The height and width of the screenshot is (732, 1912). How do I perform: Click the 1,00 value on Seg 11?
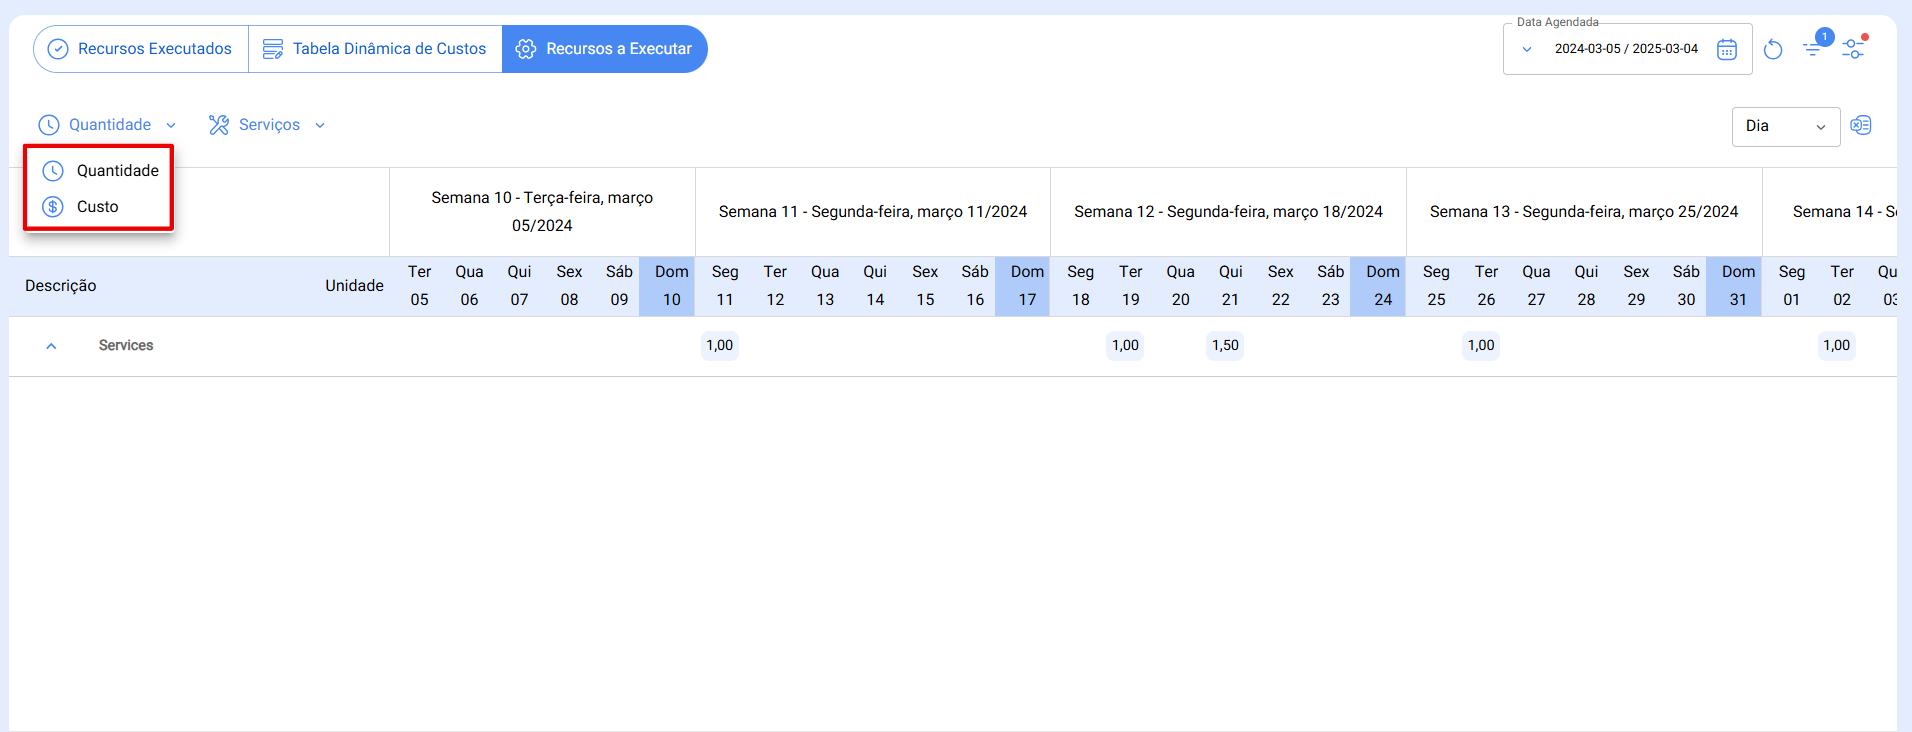720,346
